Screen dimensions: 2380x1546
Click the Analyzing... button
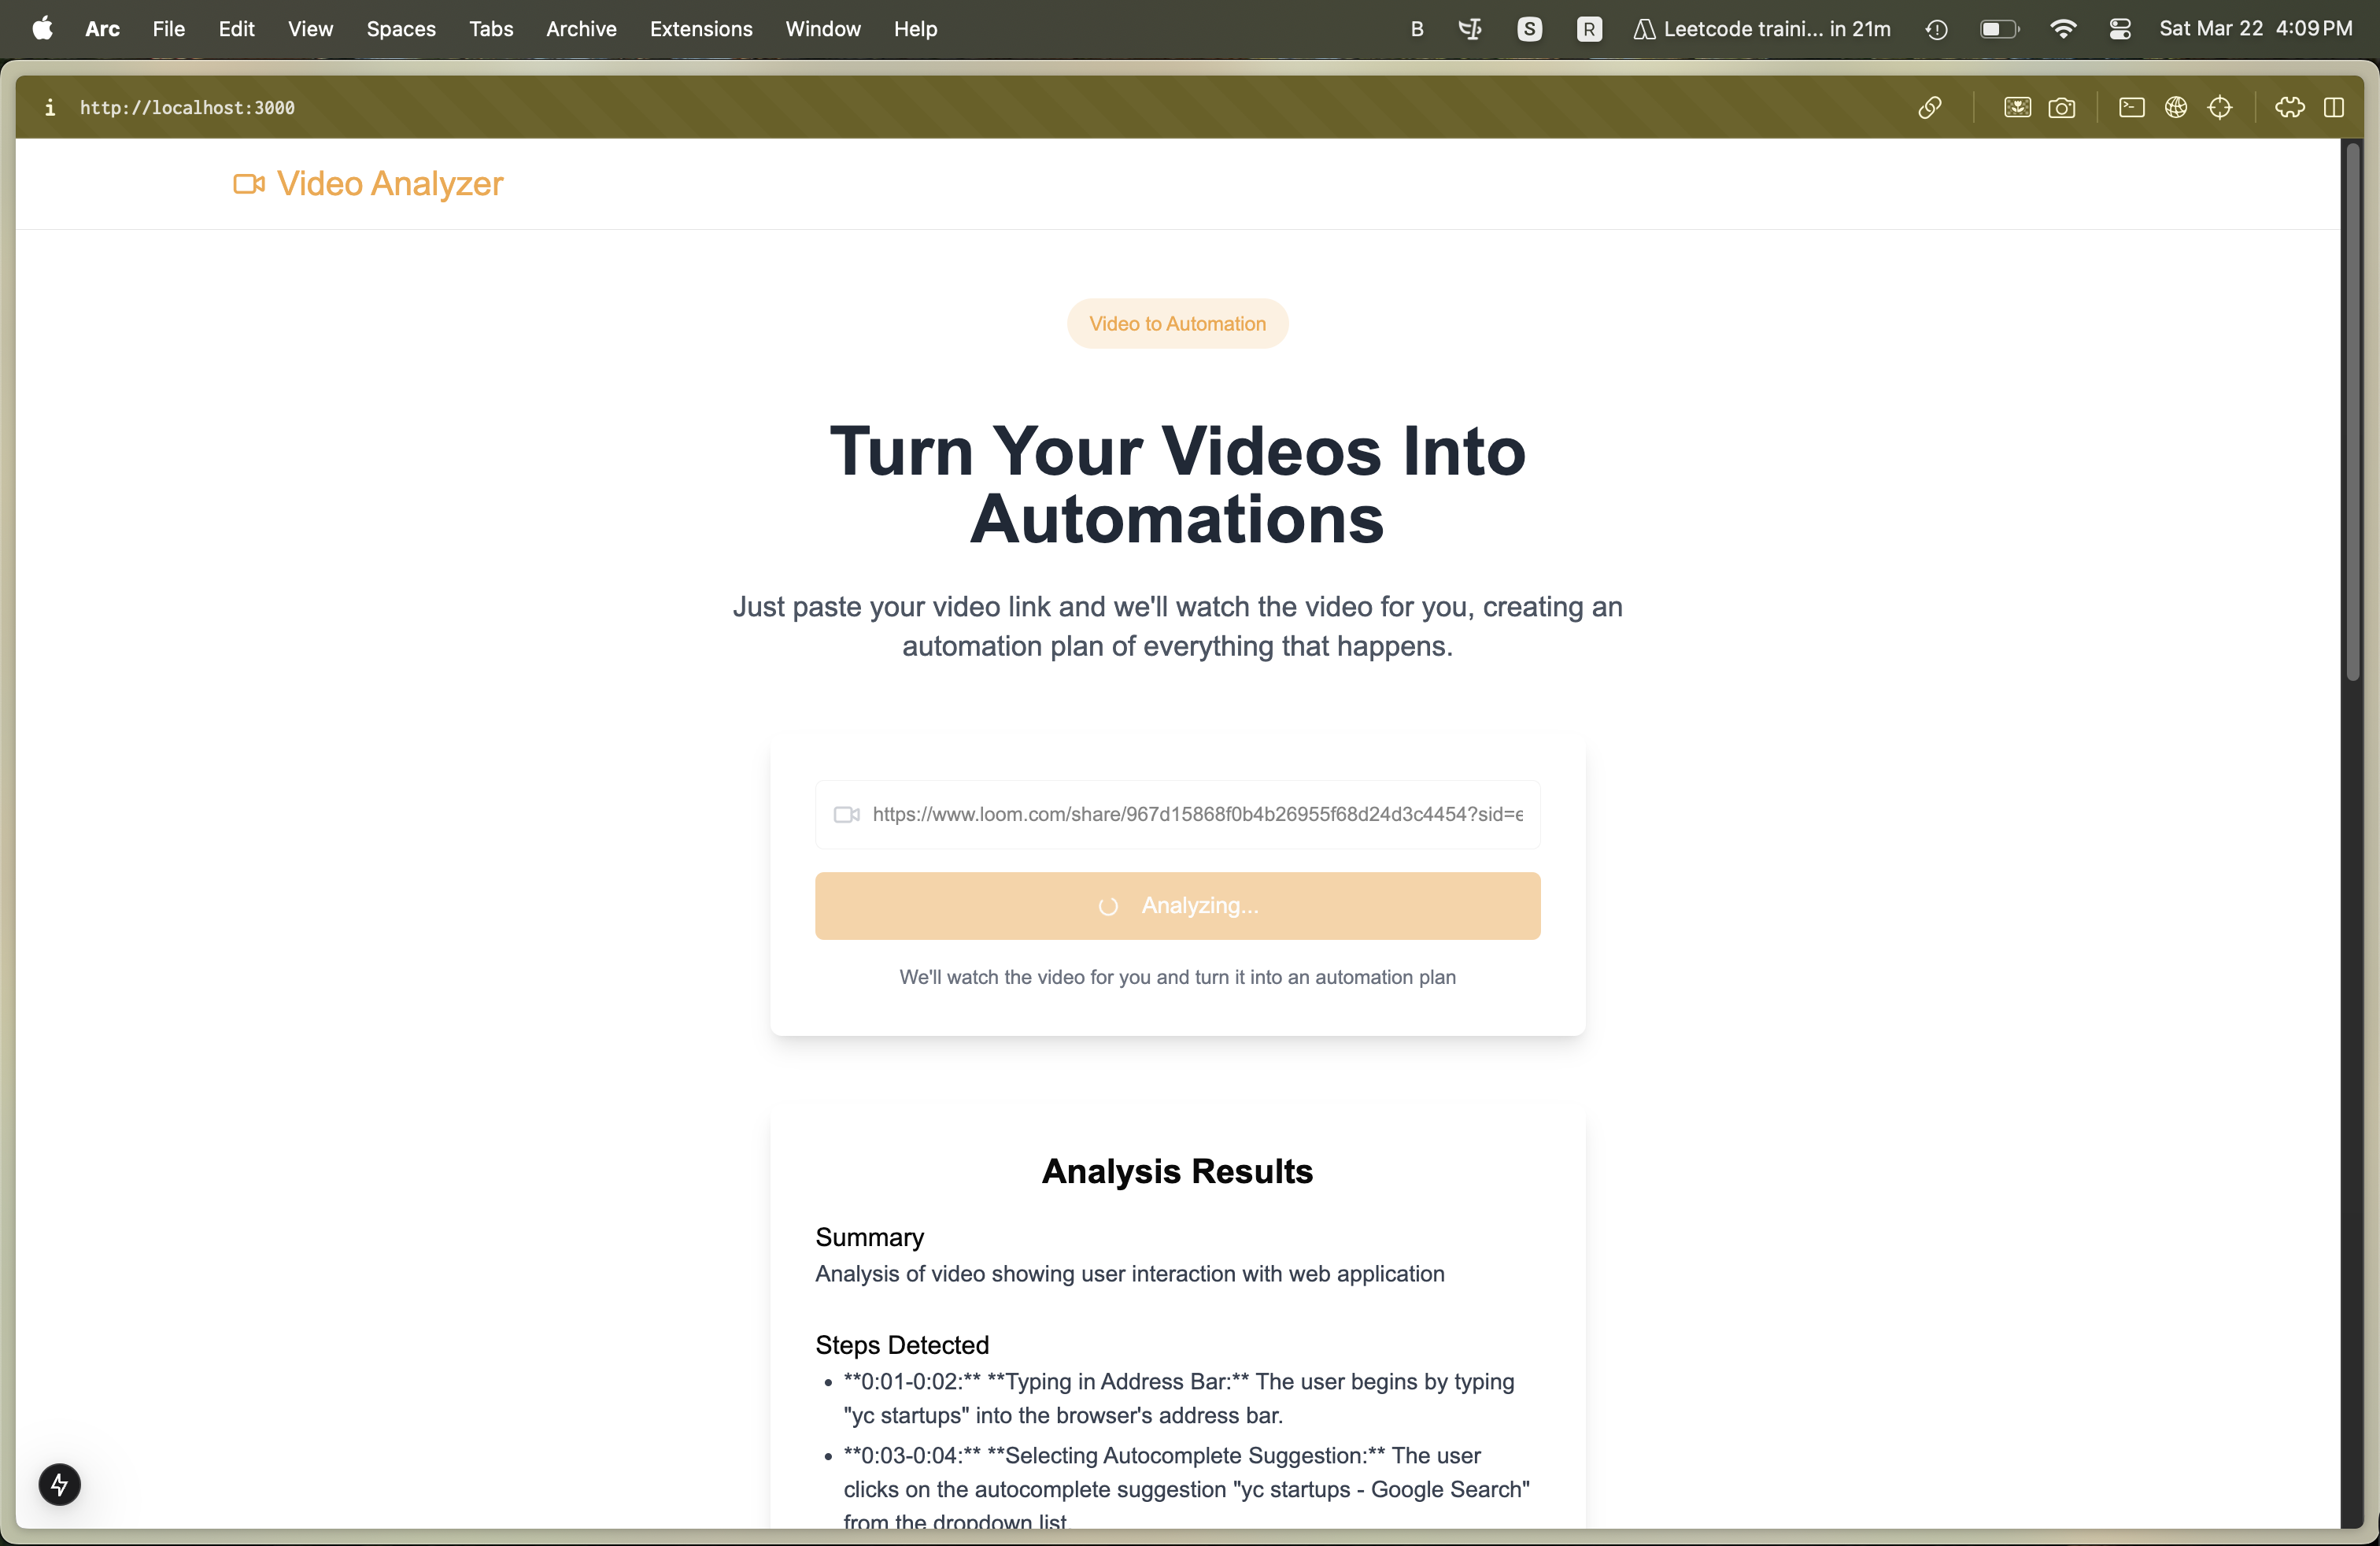click(1177, 905)
